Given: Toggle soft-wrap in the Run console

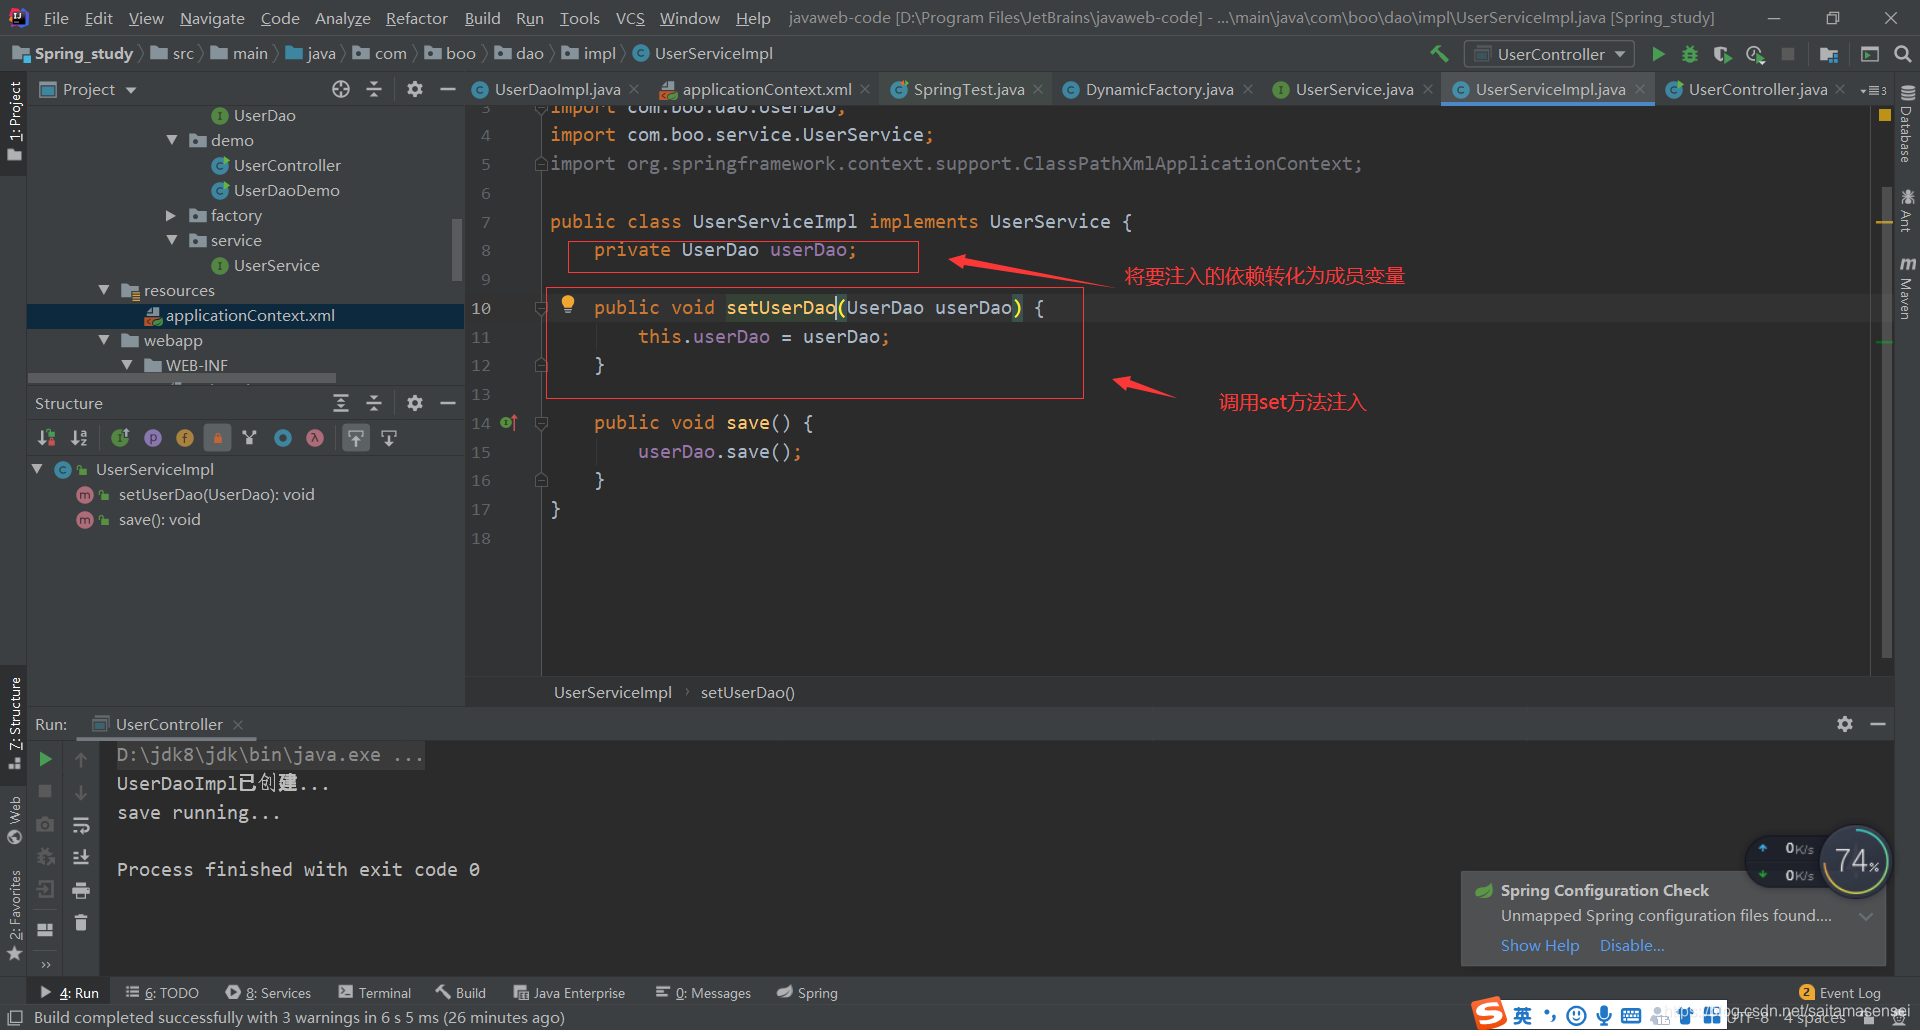Looking at the screenshot, I should click(x=81, y=825).
